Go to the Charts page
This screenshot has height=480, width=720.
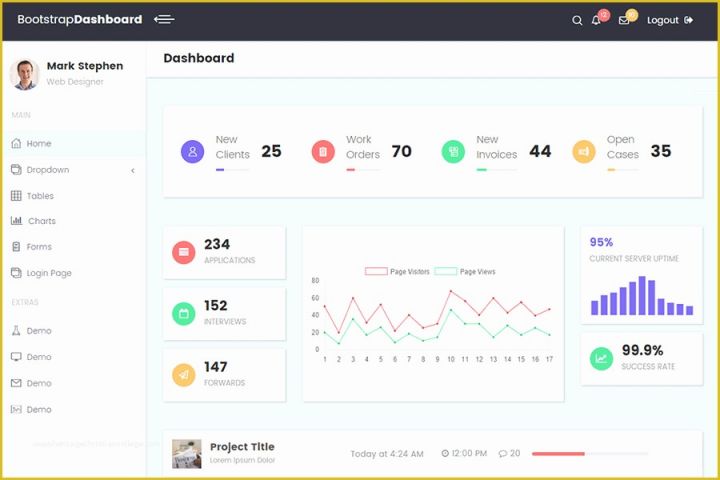[41, 221]
